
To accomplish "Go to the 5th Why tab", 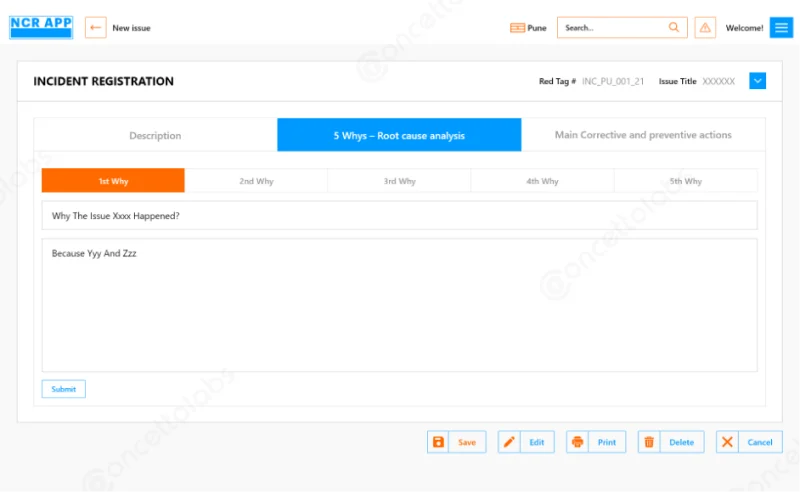I will [x=685, y=181].
